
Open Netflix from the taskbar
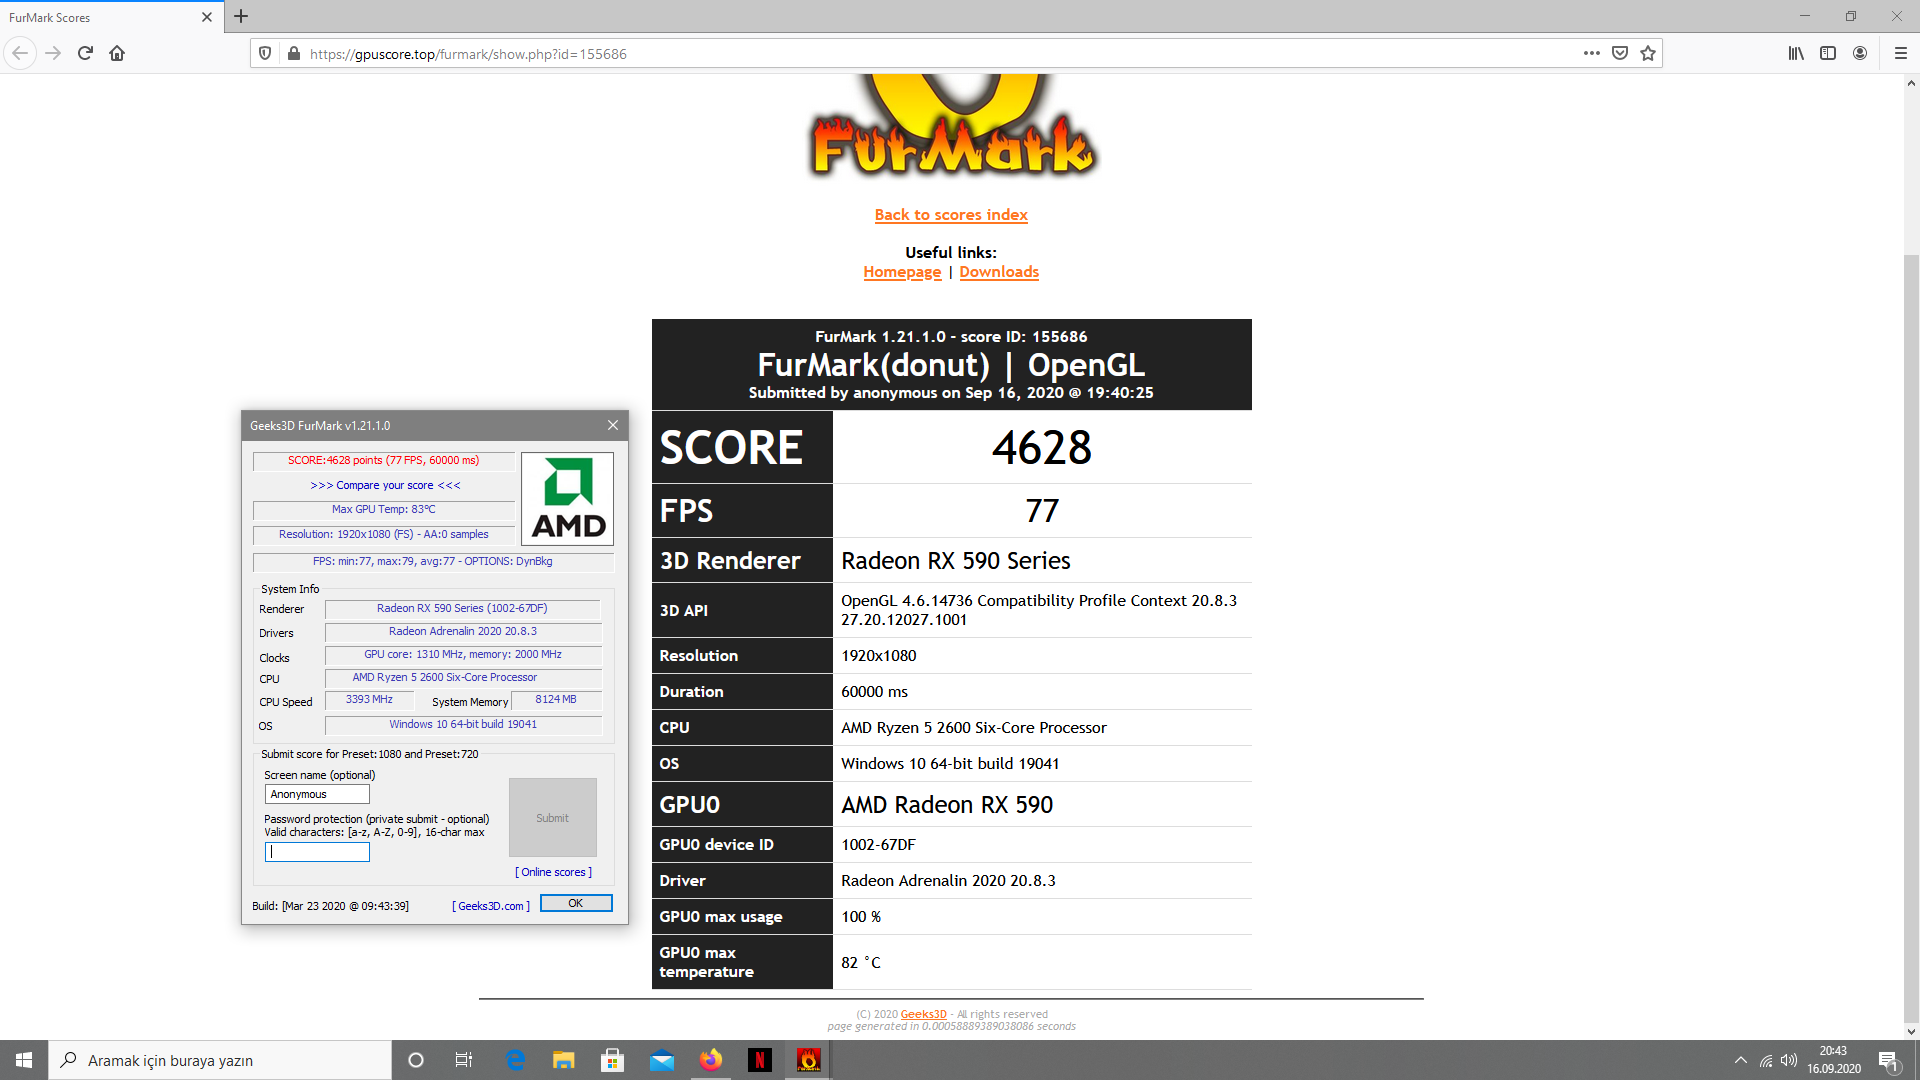coord(760,1060)
